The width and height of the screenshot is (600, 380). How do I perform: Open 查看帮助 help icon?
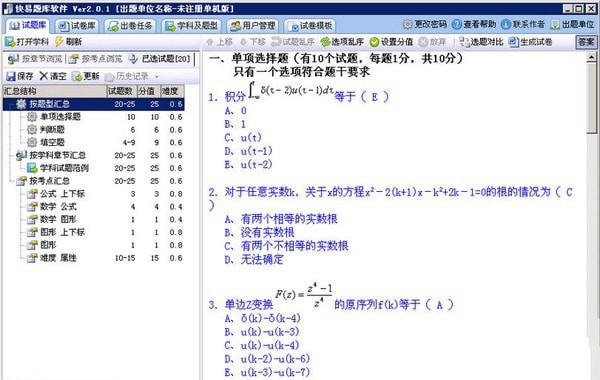pos(456,24)
